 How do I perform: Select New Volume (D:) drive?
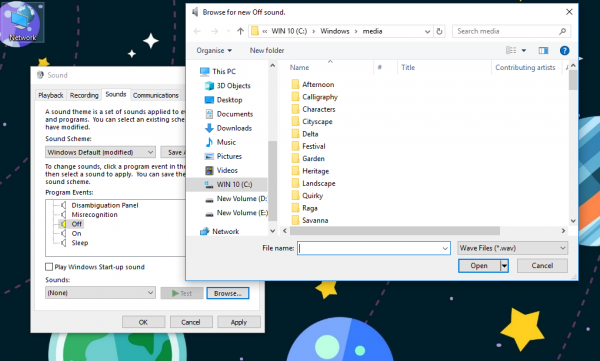236,199
